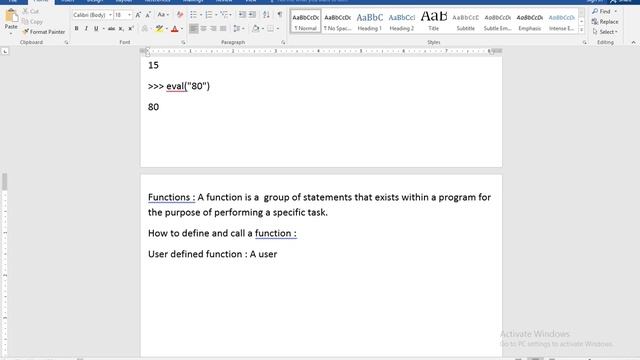Viewport: 640px width, 360px height.
Task: Apply bullet list formatting
Action: tap(193, 15)
